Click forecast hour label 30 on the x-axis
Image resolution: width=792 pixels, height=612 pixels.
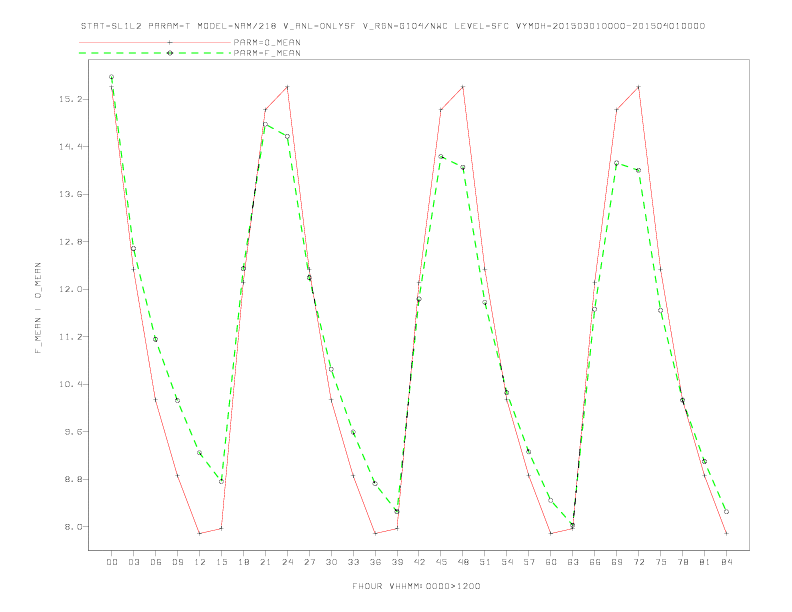[x=331, y=562]
